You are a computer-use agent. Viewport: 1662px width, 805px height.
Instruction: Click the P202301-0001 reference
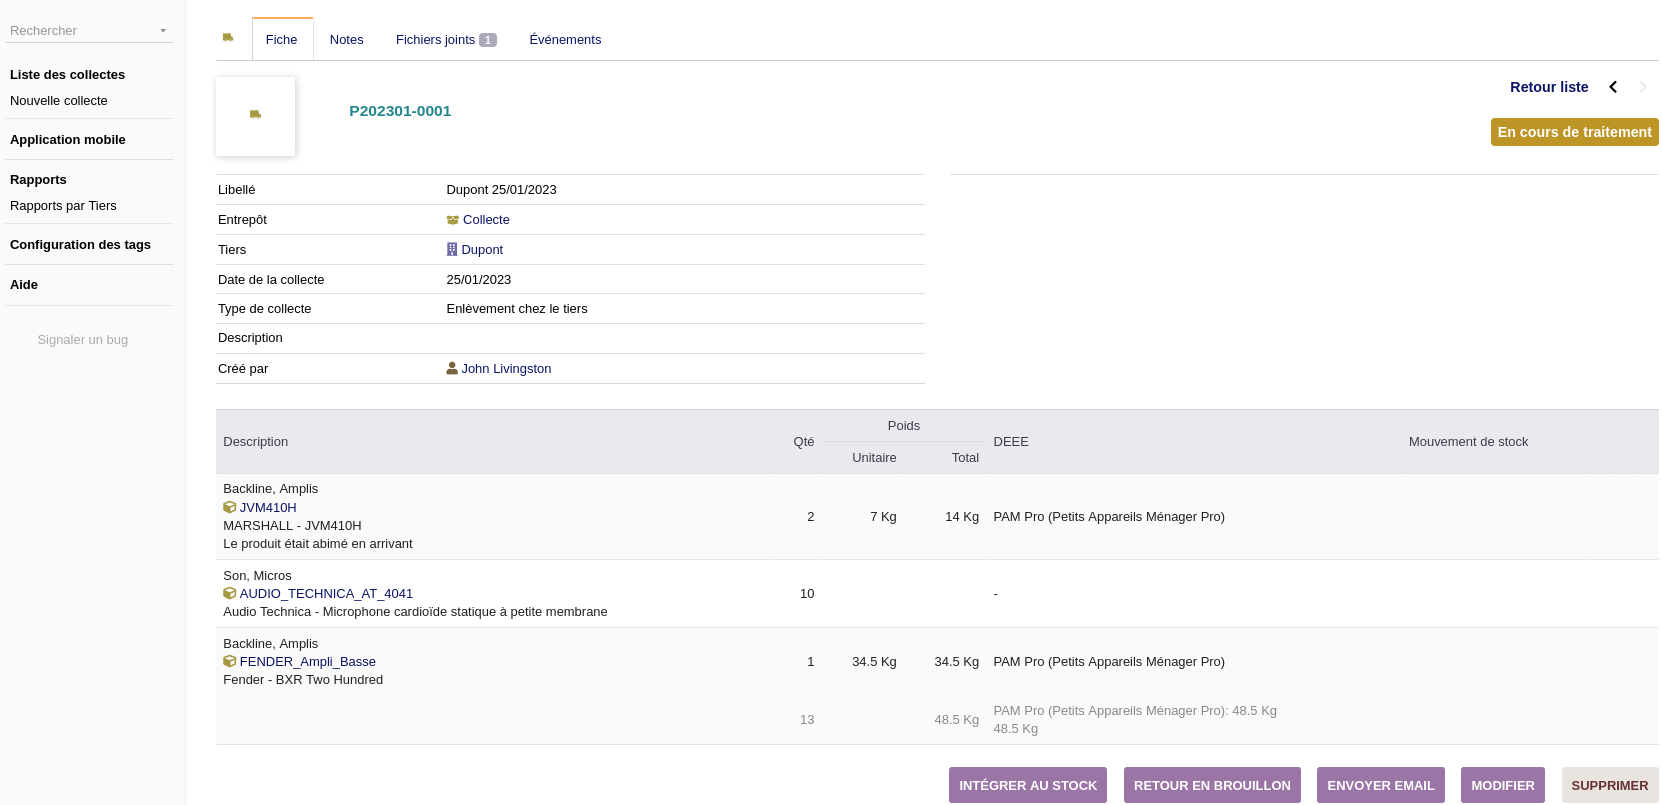point(400,111)
